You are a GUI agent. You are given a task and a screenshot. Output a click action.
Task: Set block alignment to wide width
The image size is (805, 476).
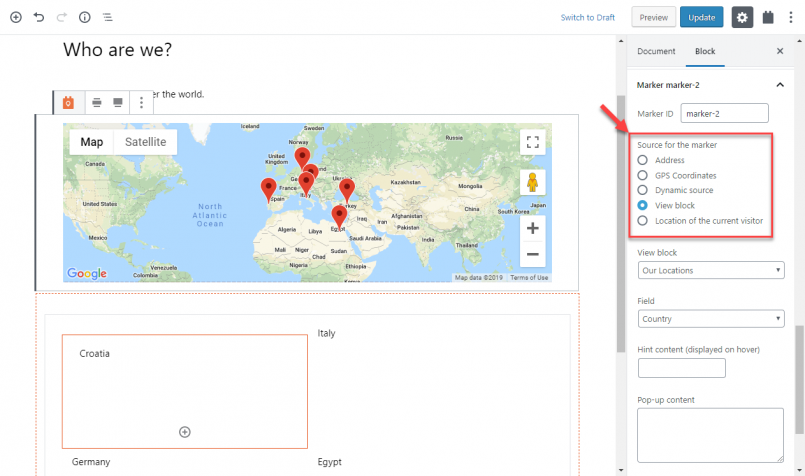click(x=97, y=103)
